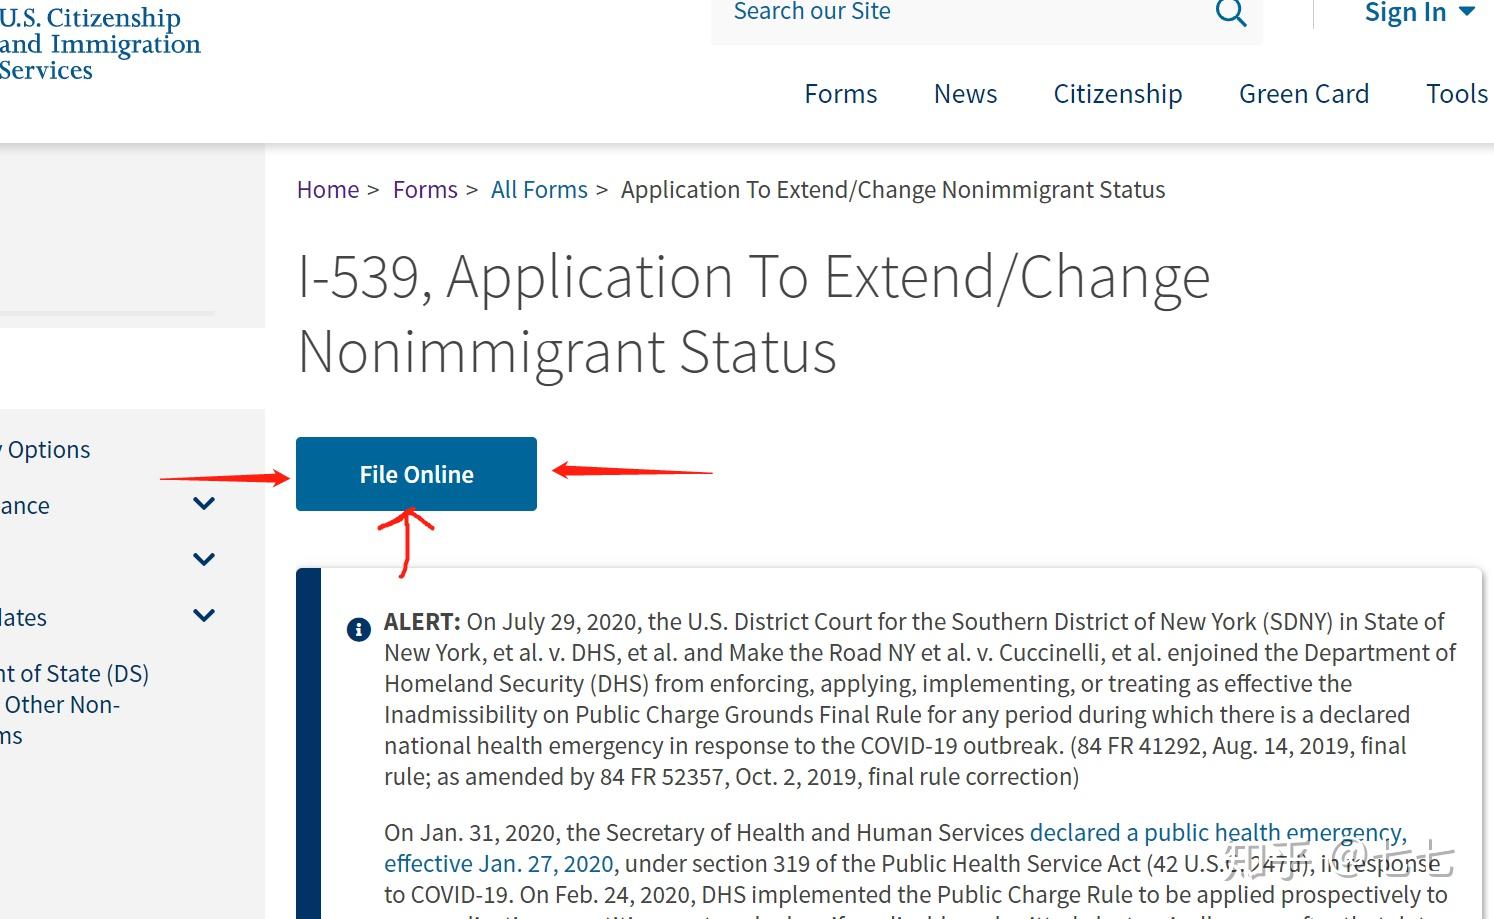Screen dimensions: 1494x919
Task: Open the declared public health emergency link
Action: (x=1217, y=833)
